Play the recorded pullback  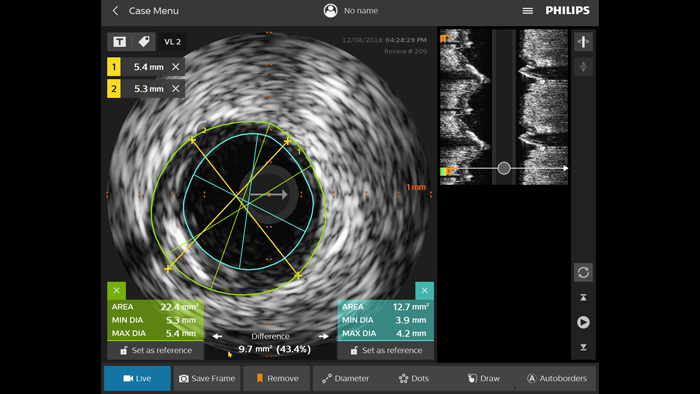pos(583,322)
